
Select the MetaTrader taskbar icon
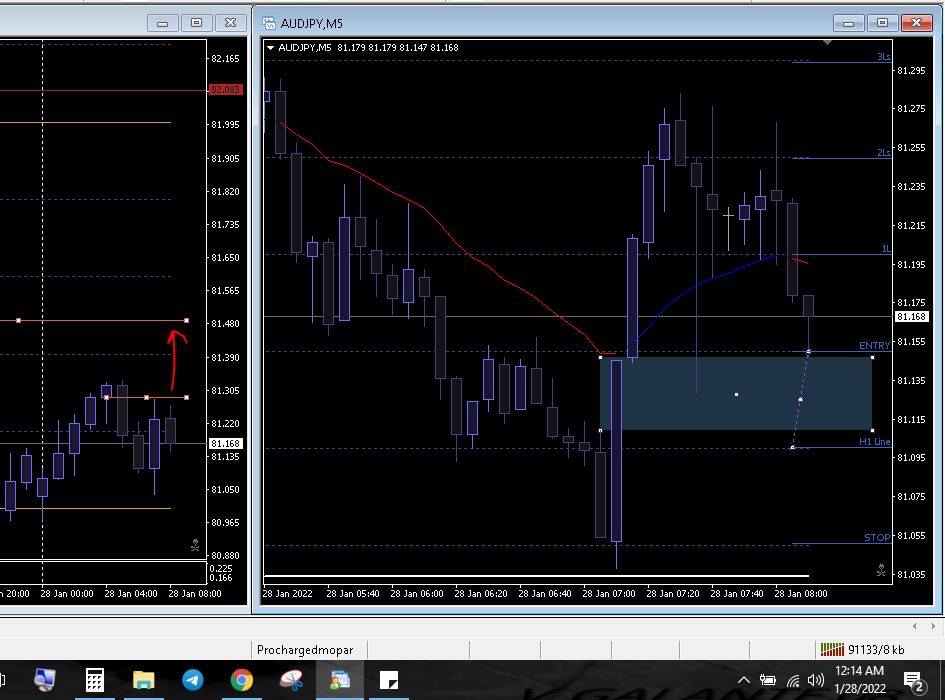click(x=340, y=680)
